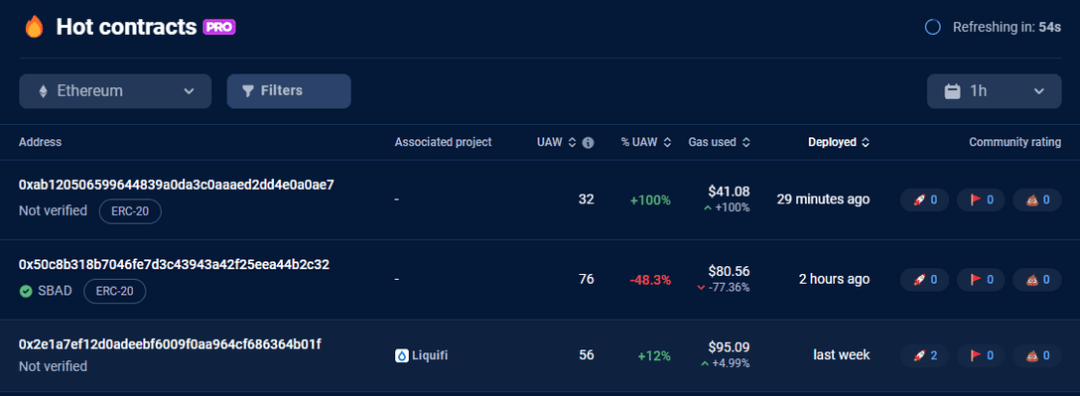Image resolution: width=1080 pixels, height=396 pixels.
Task: Click the purple PRO badge
Action: [220, 27]
